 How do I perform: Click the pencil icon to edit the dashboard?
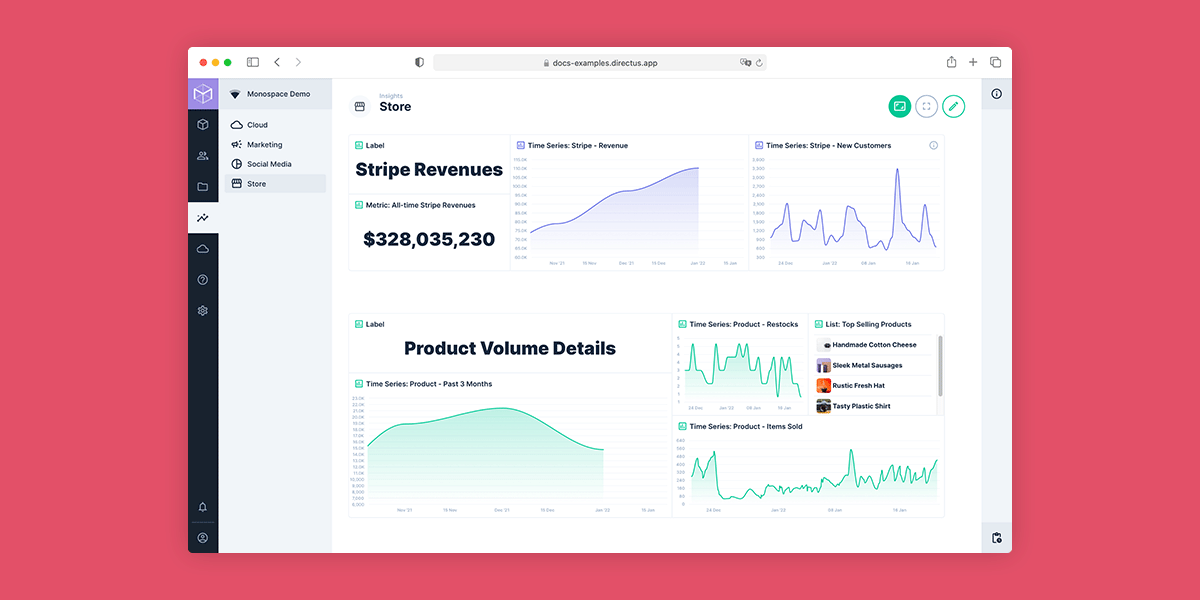953,106
